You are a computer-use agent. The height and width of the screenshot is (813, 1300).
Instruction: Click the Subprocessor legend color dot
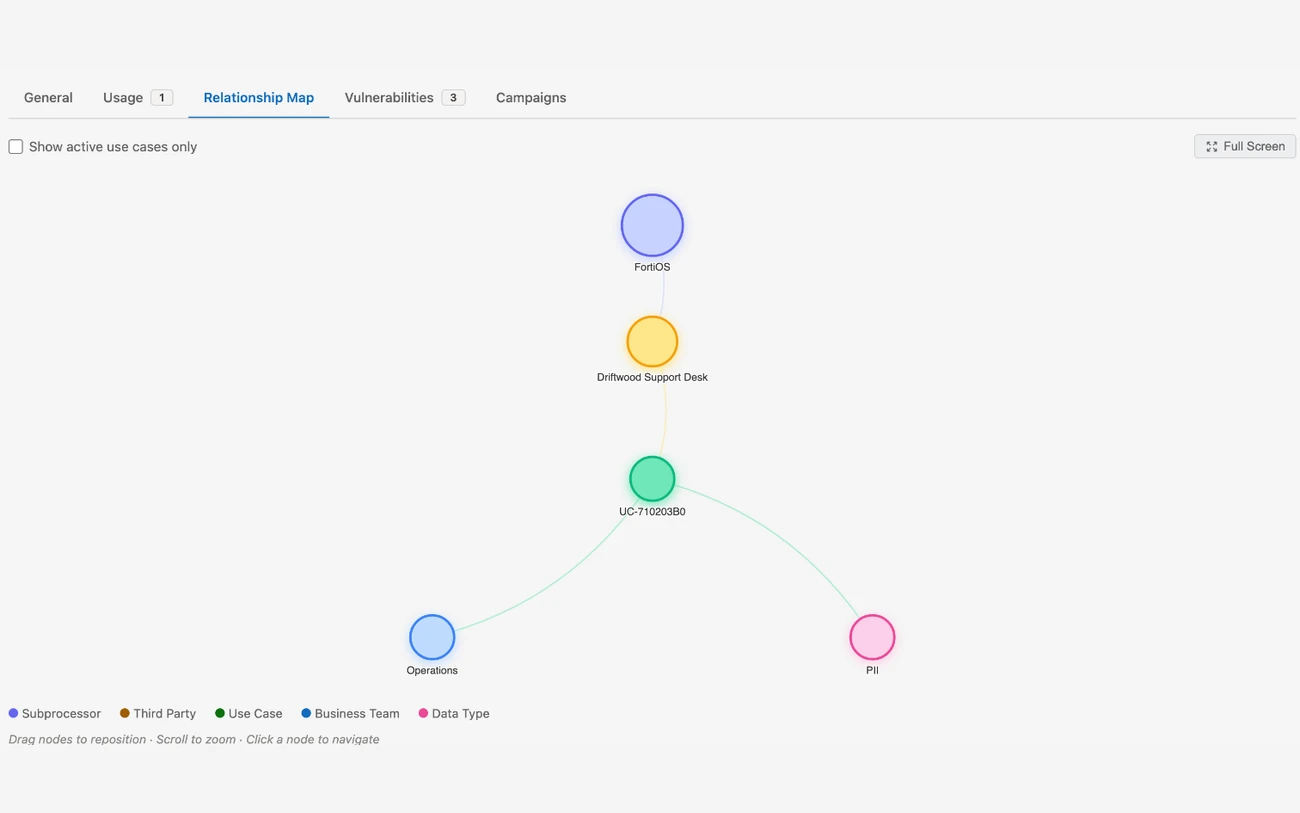click(13, 713)
